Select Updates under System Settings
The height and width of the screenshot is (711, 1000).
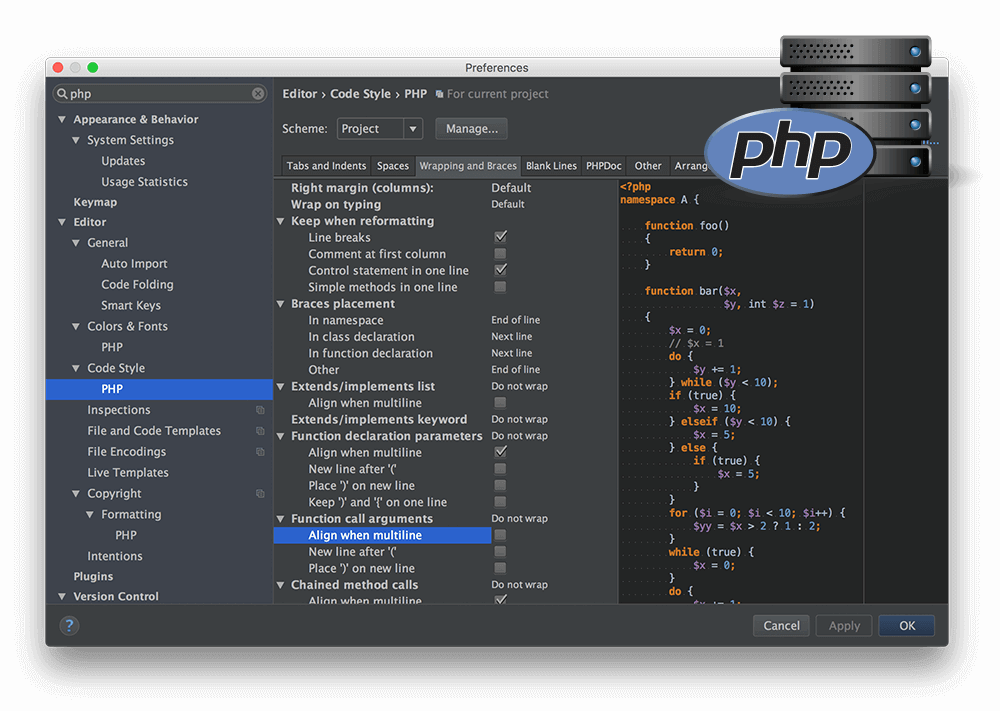click(123, 161)
